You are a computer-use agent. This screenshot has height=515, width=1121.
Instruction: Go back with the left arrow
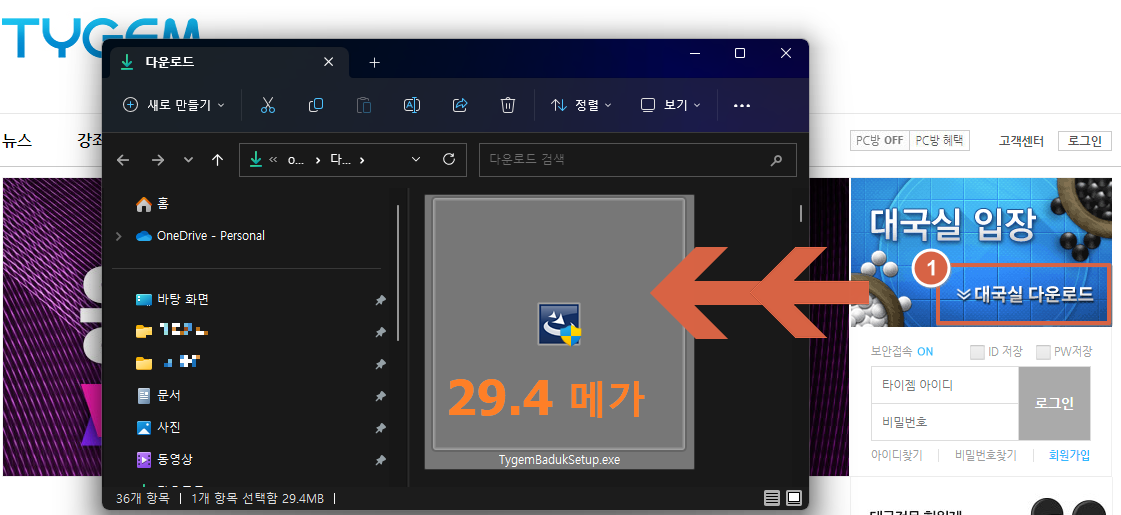click(123, 160)
